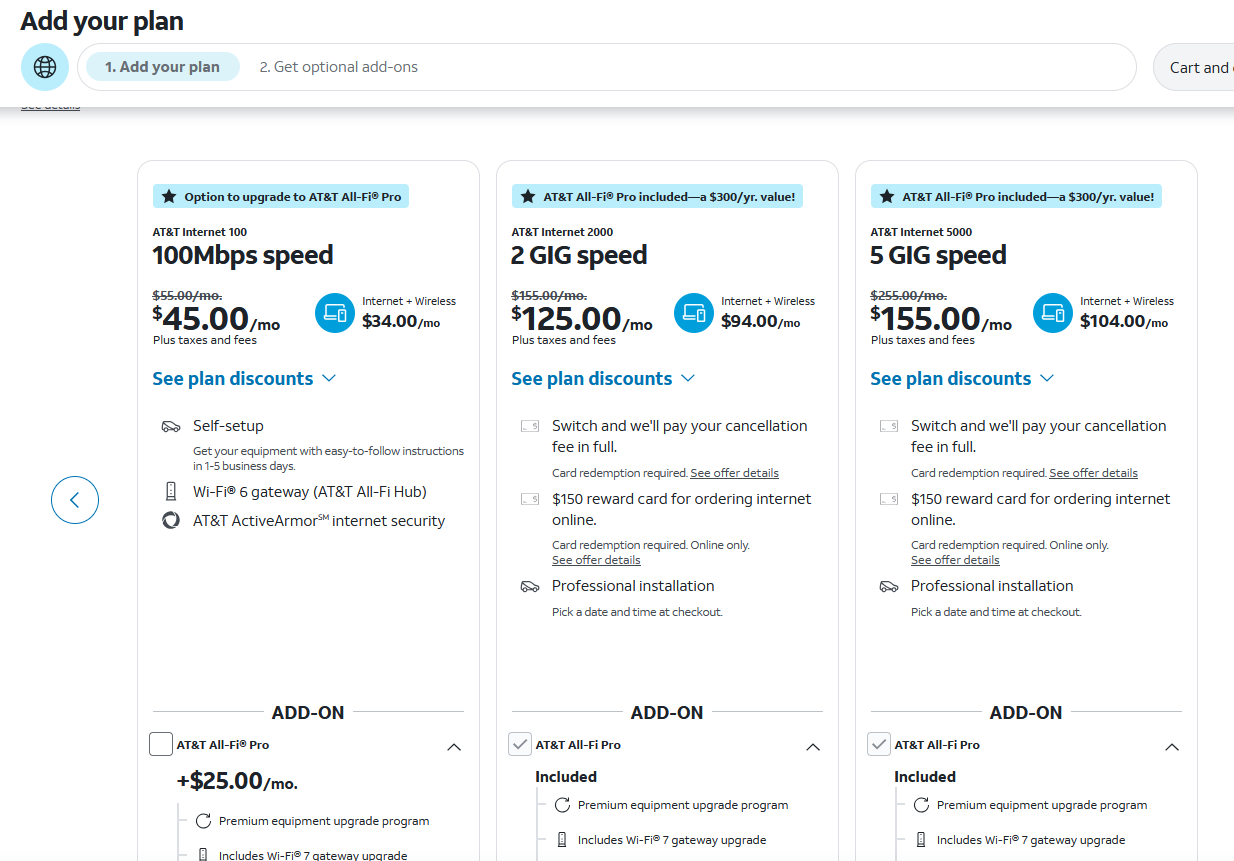Screen dimensions: 1234x861
Task: Toggle the AT&T All-Fi Pro checkbox on Internet 2000
Action: tap(519, 744)
